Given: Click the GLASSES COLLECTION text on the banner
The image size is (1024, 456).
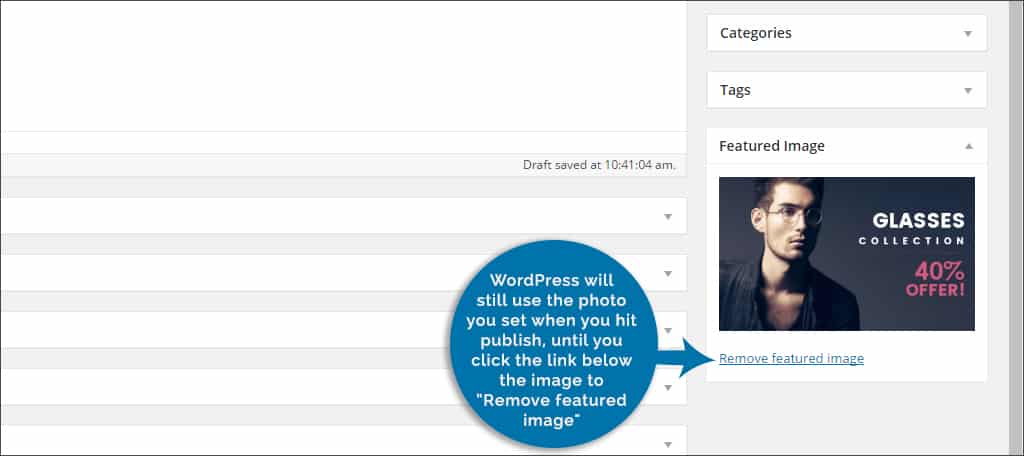Looking at the screenshot, I should (x=917, y=228).
